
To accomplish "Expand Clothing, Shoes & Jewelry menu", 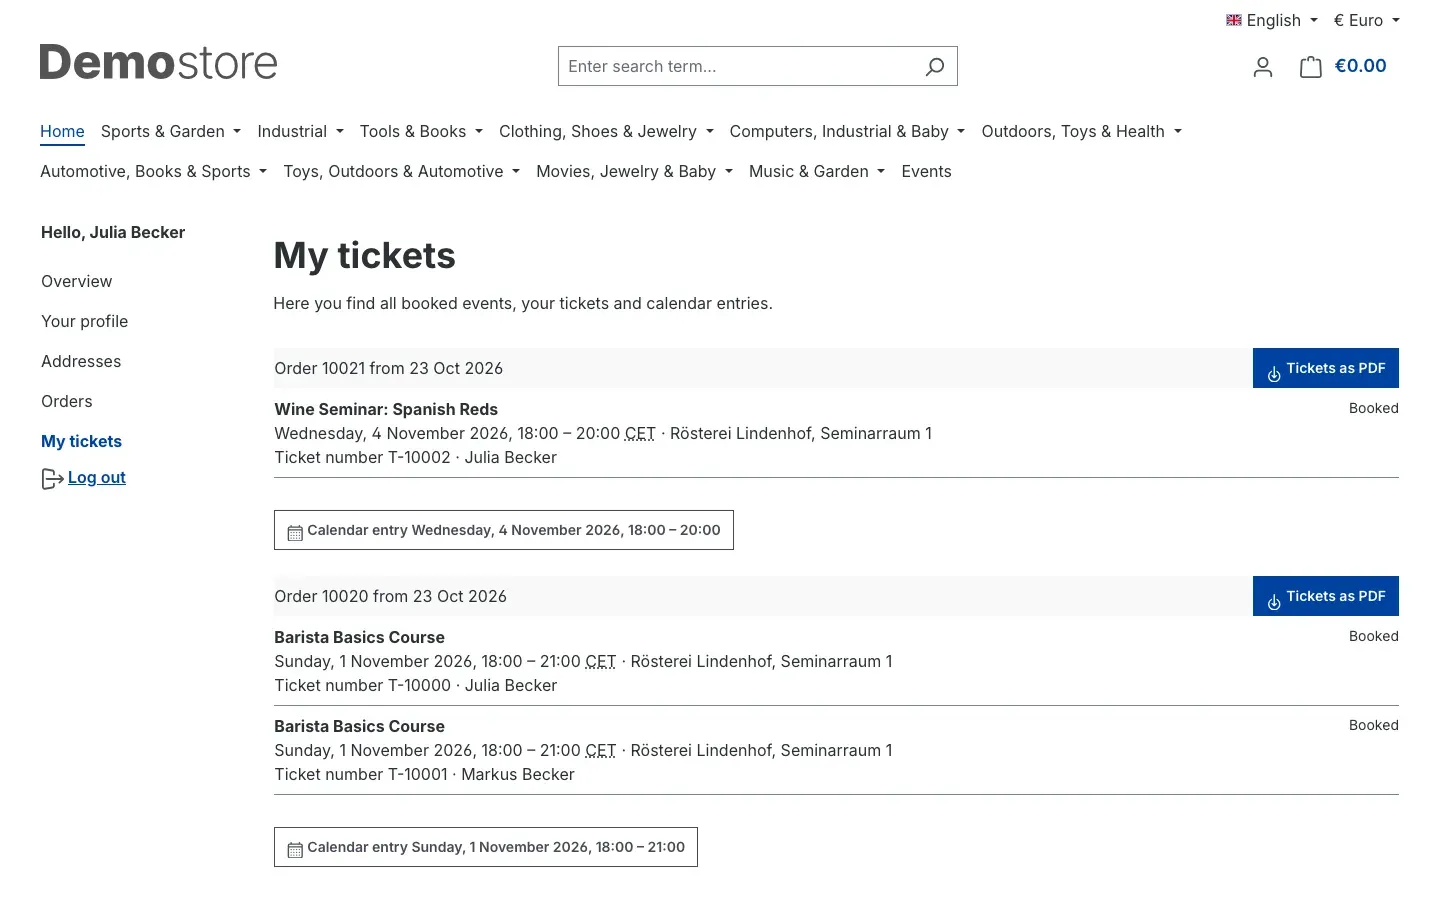I will (606, 131).
